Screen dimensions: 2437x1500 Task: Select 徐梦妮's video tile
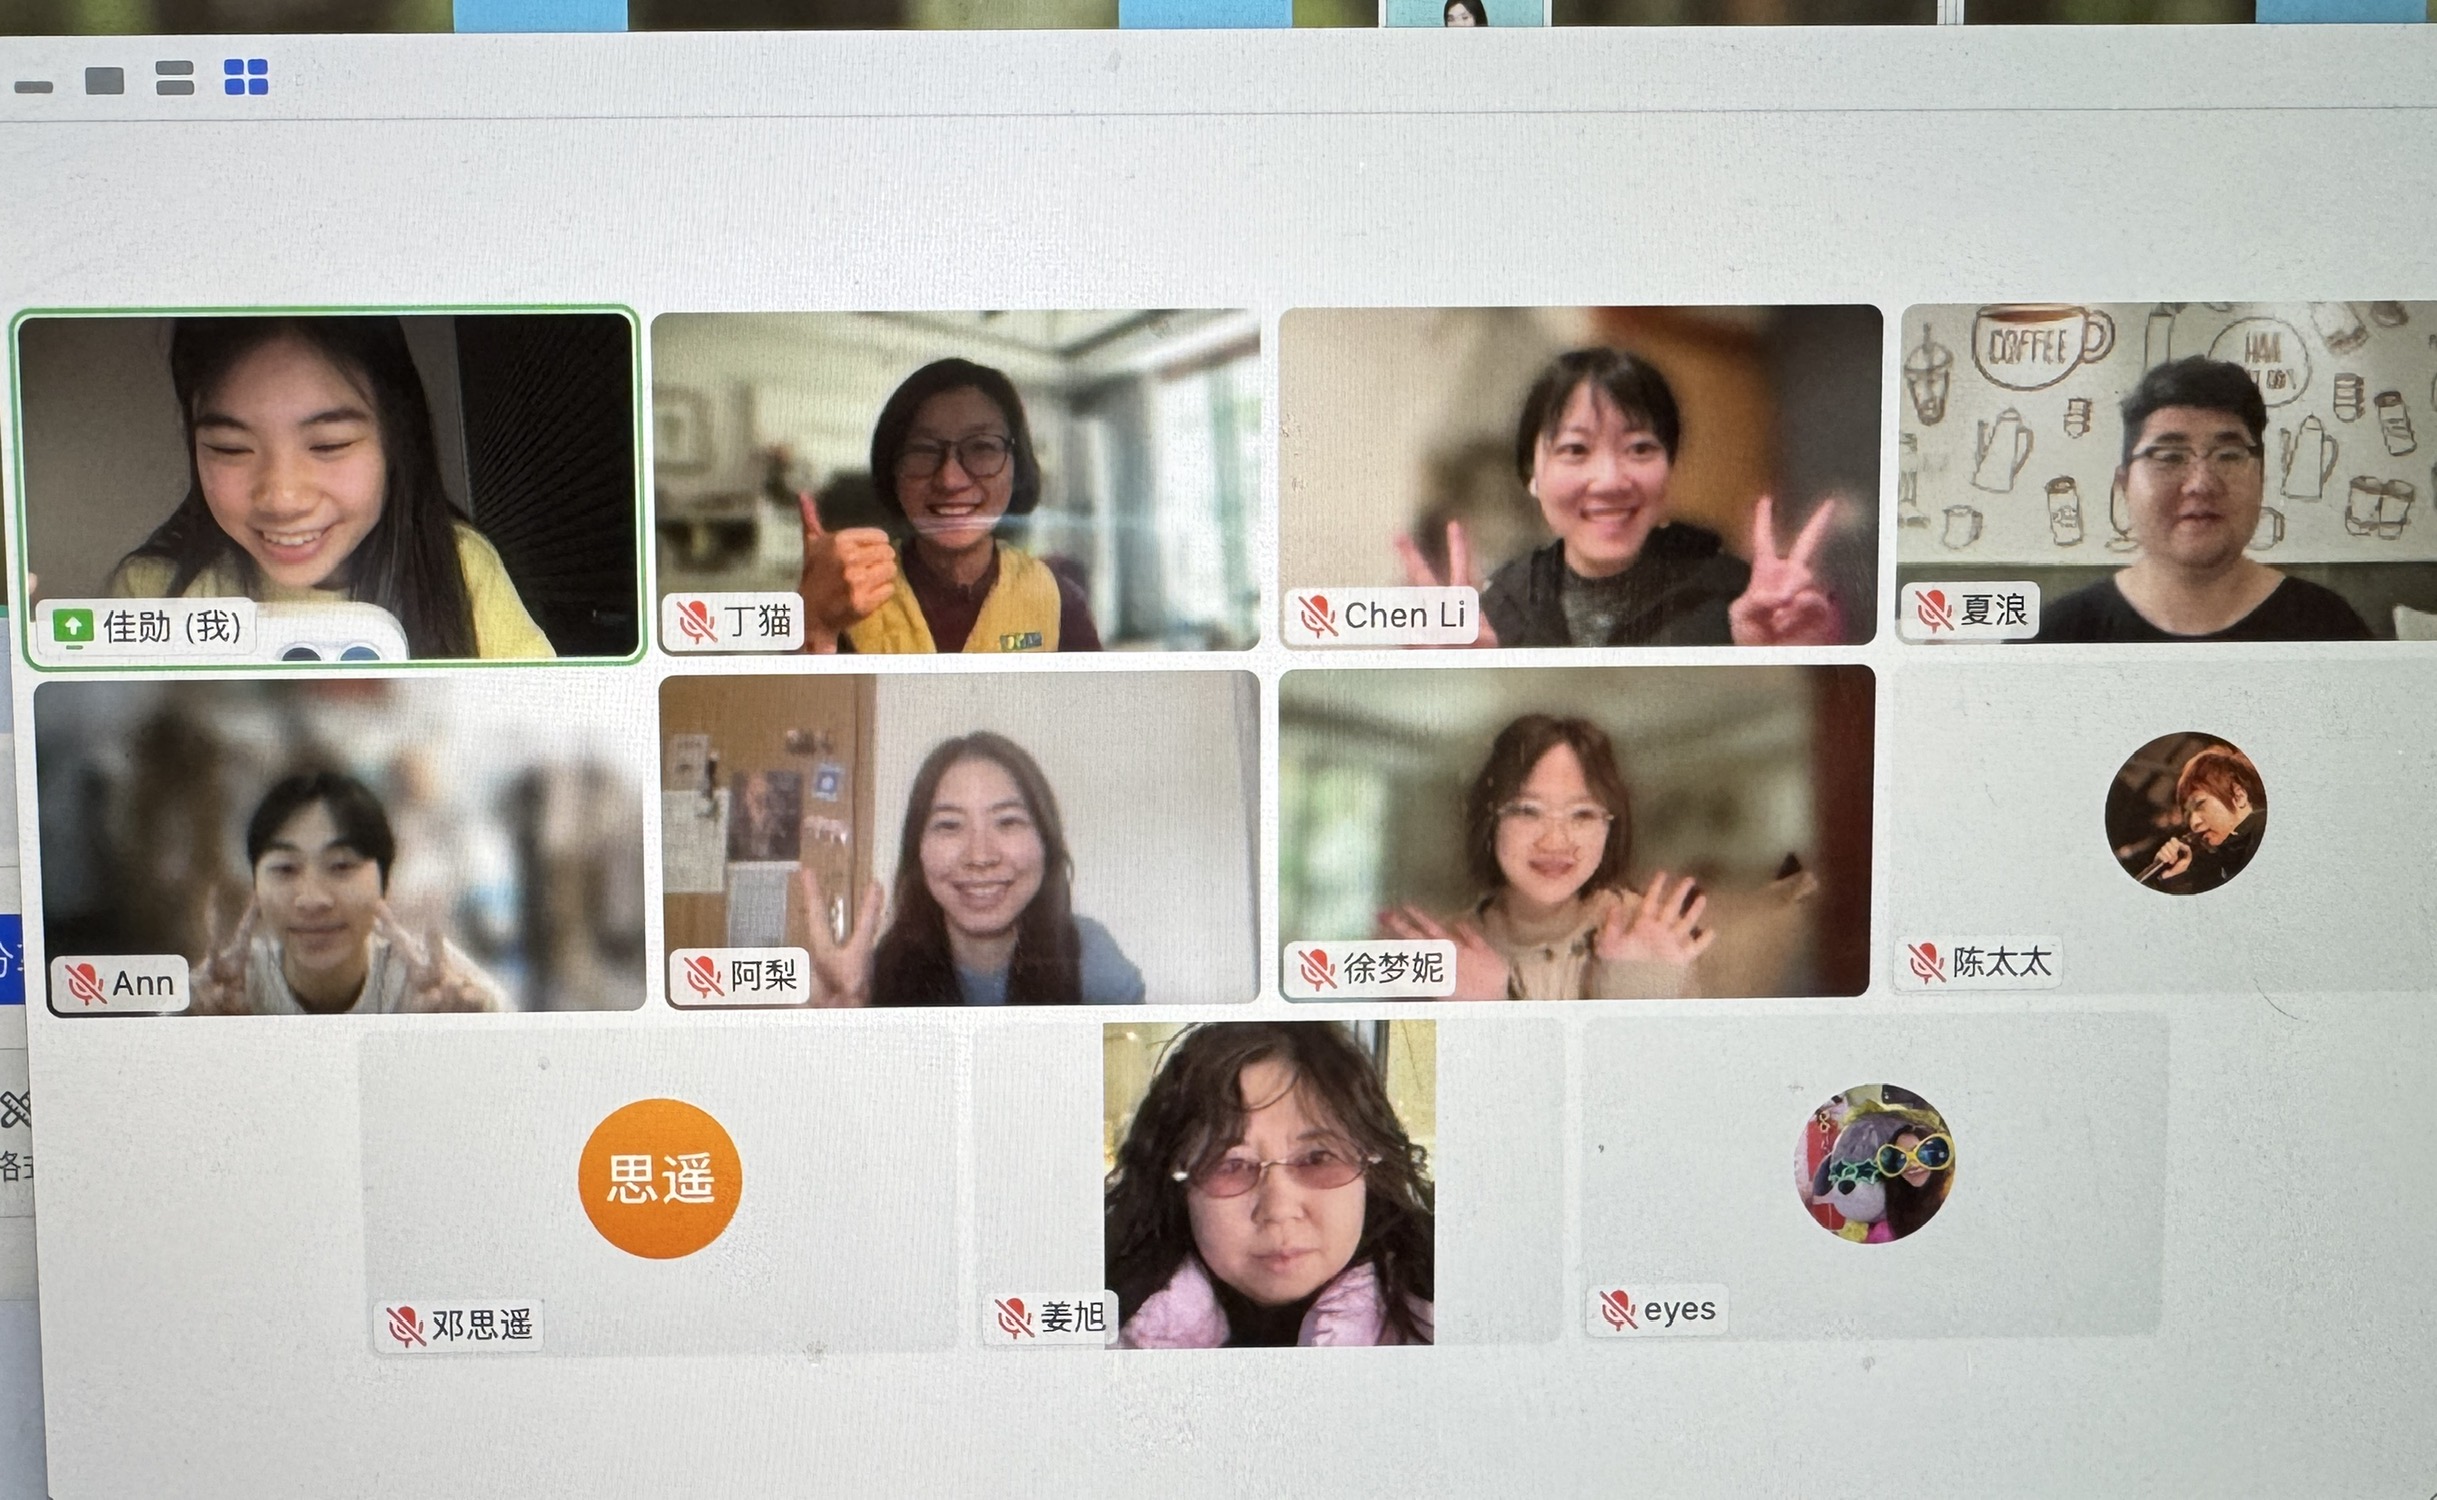[1575, 832]
